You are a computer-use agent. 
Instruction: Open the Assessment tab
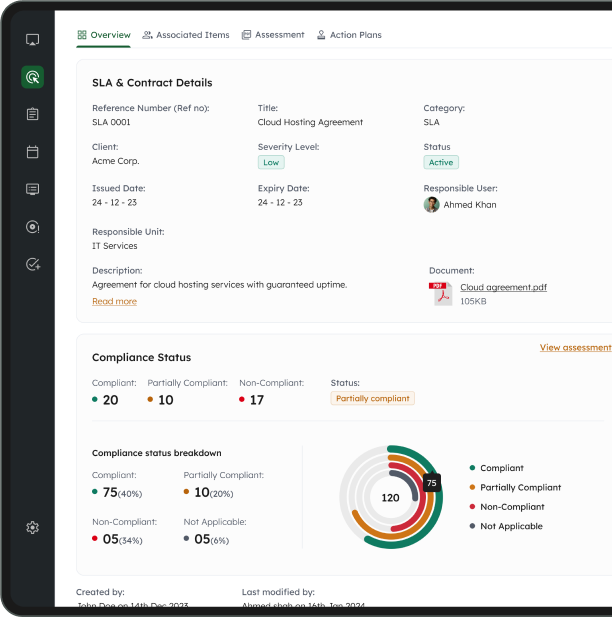tap(273, 35)
